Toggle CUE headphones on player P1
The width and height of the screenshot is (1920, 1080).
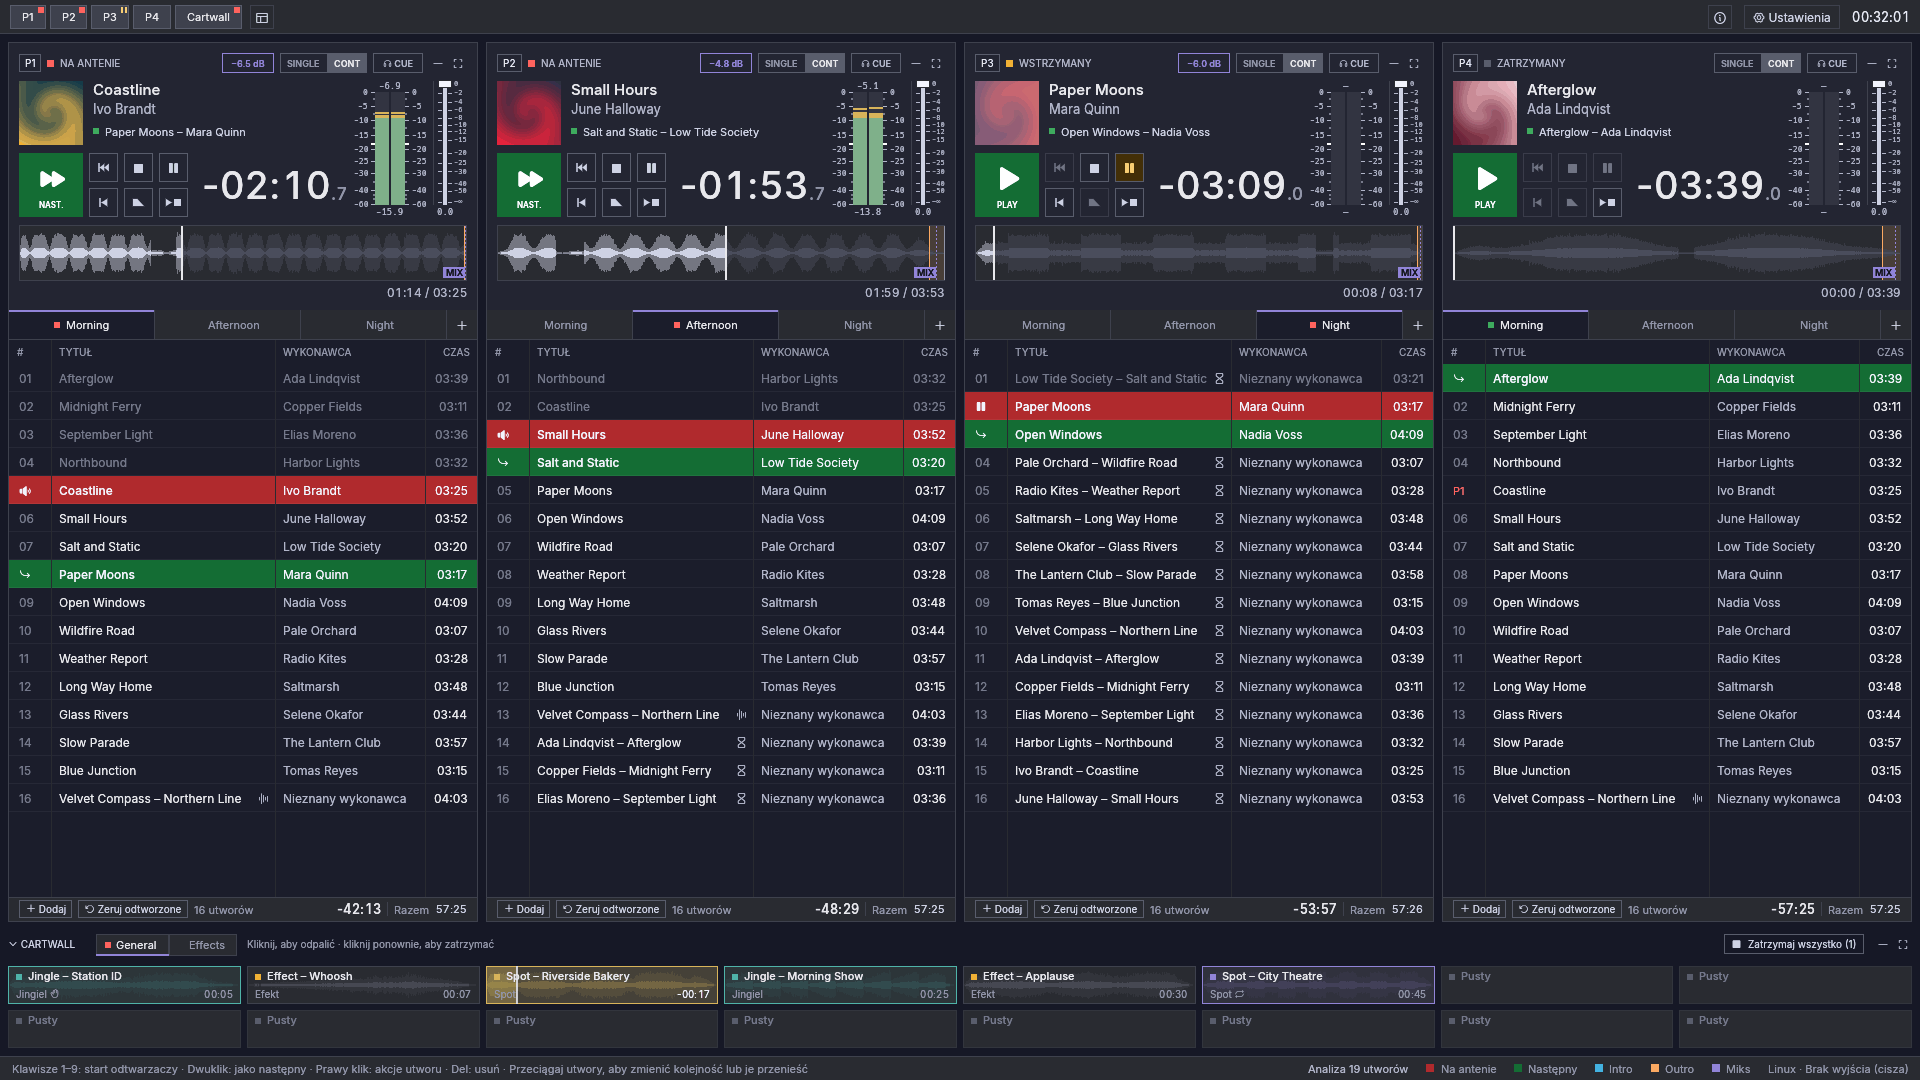point(398,63)
